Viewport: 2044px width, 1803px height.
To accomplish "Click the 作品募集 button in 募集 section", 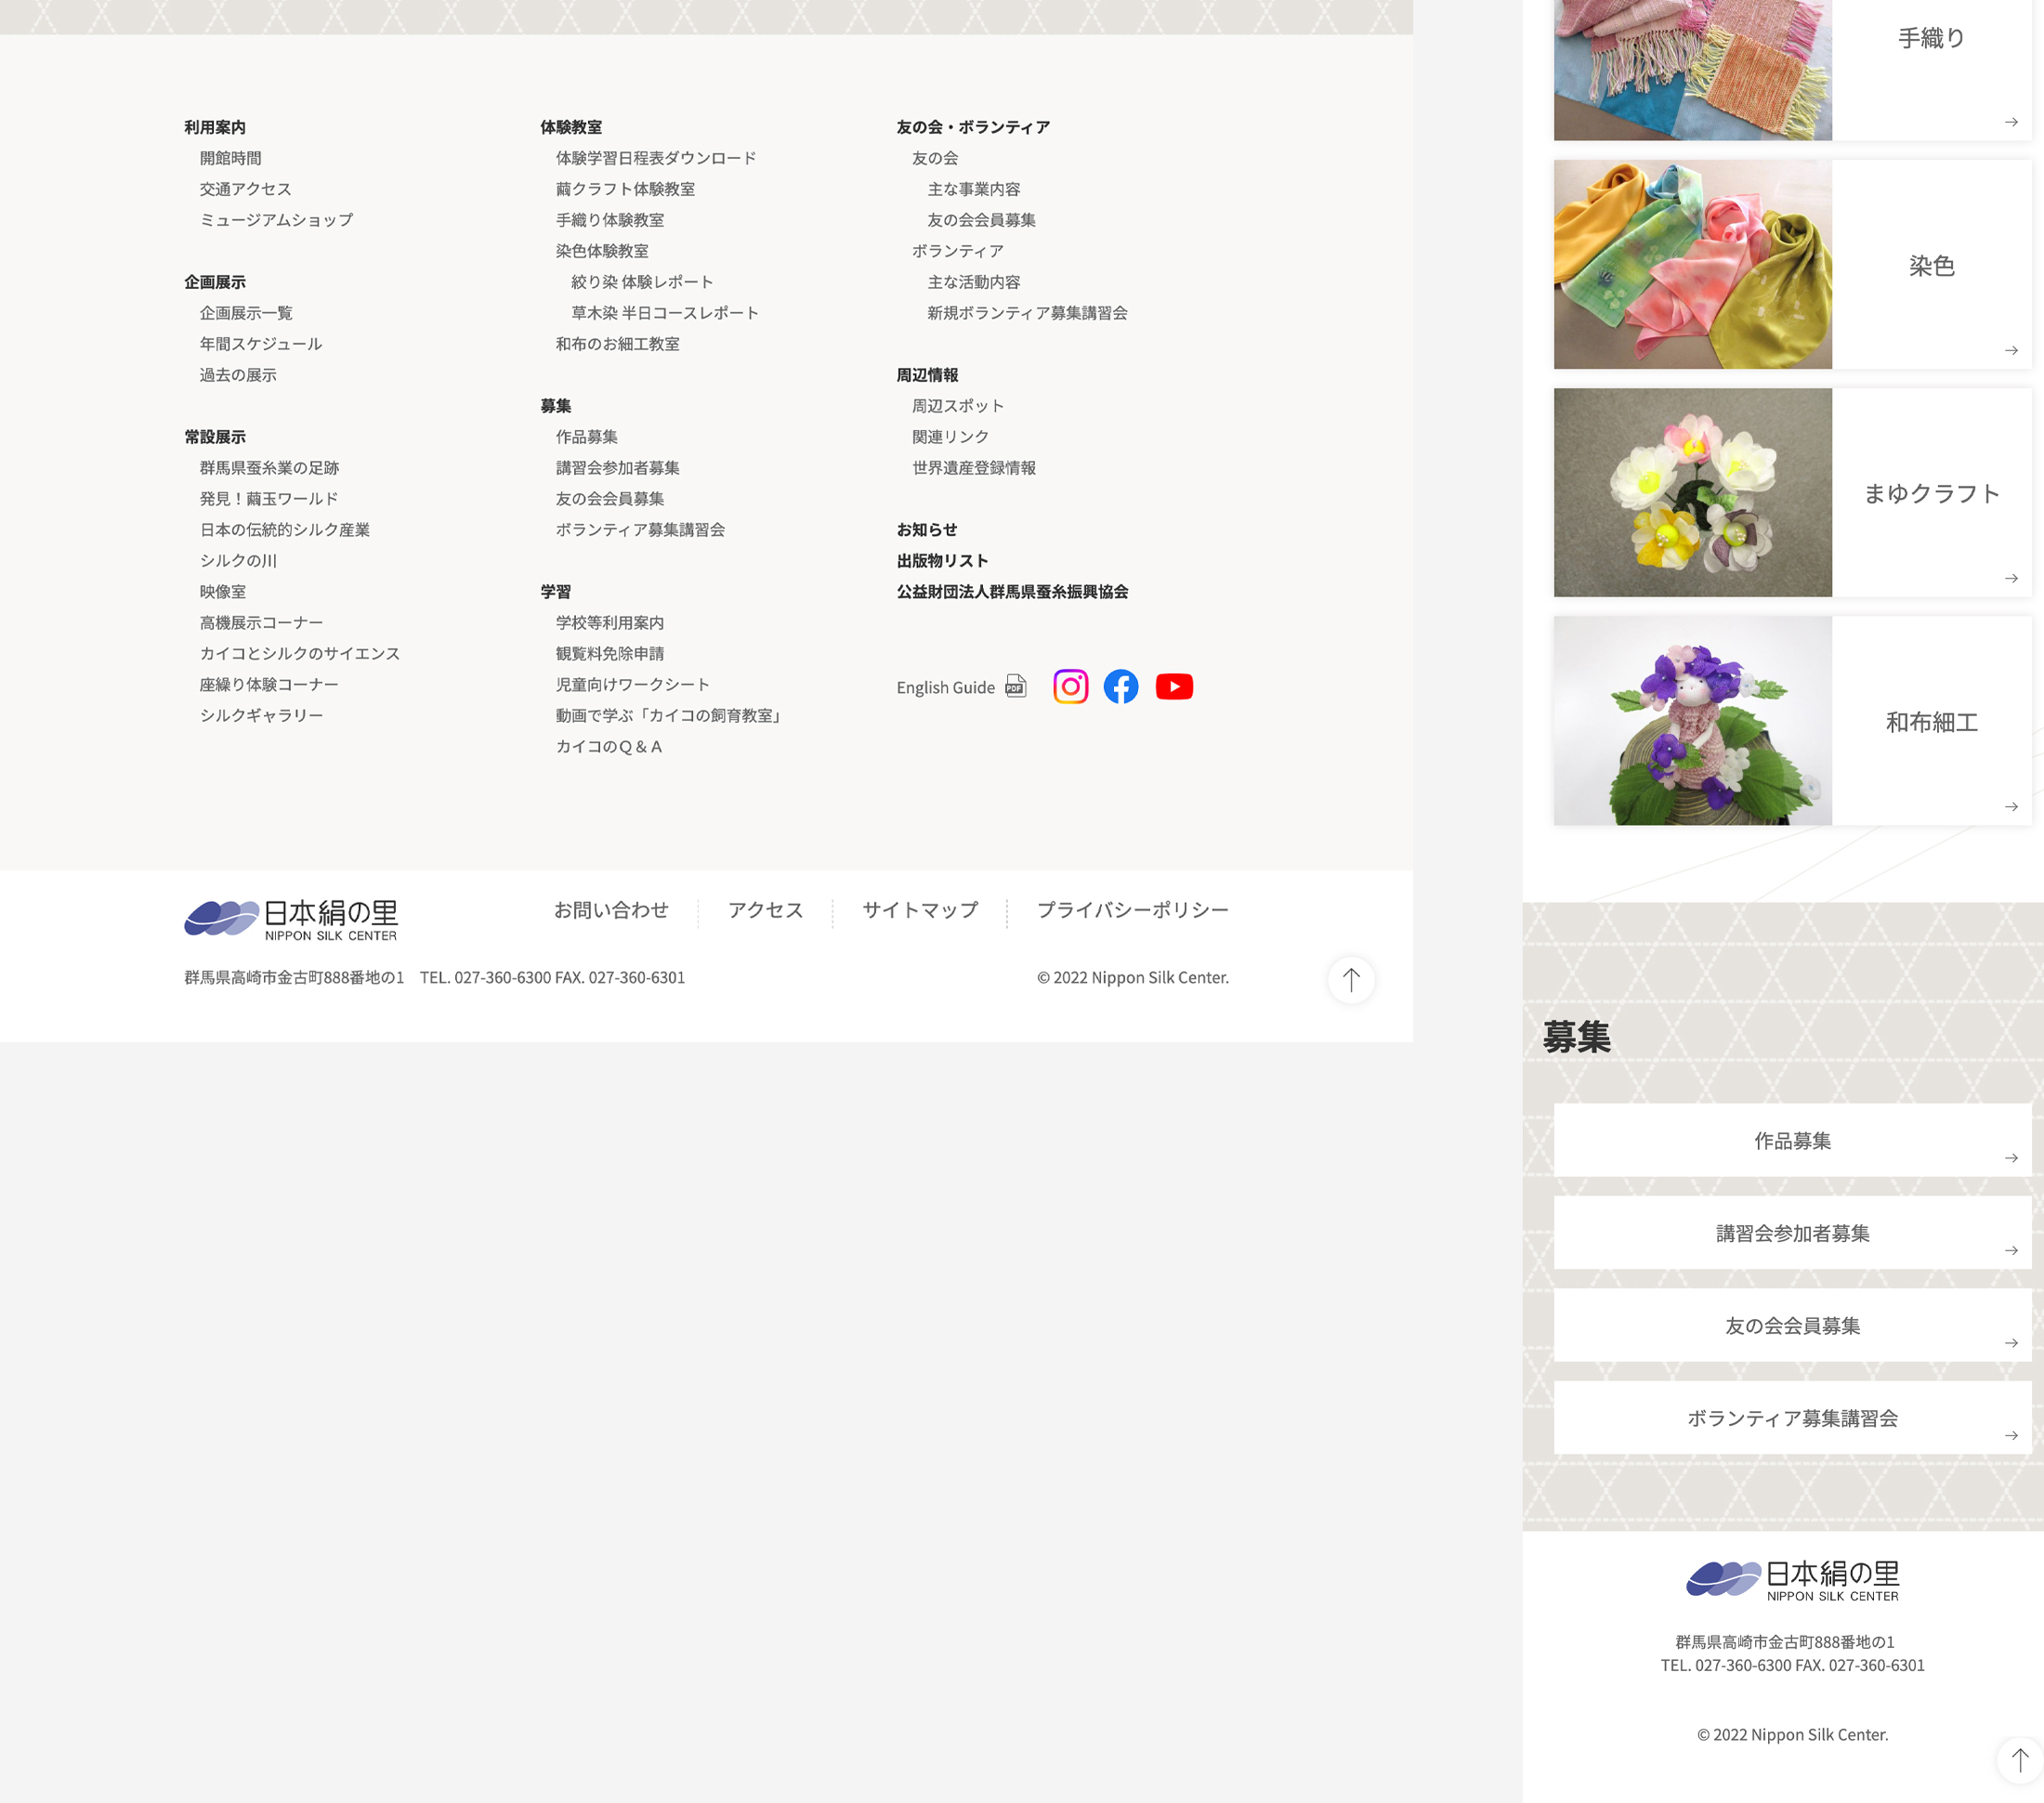I will click(1792, 1141).
